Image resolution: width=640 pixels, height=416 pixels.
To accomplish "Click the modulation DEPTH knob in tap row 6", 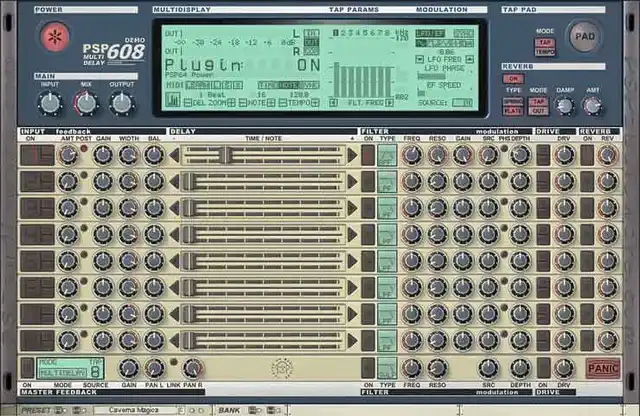I will pyautogui.click(x=520, y=288).
